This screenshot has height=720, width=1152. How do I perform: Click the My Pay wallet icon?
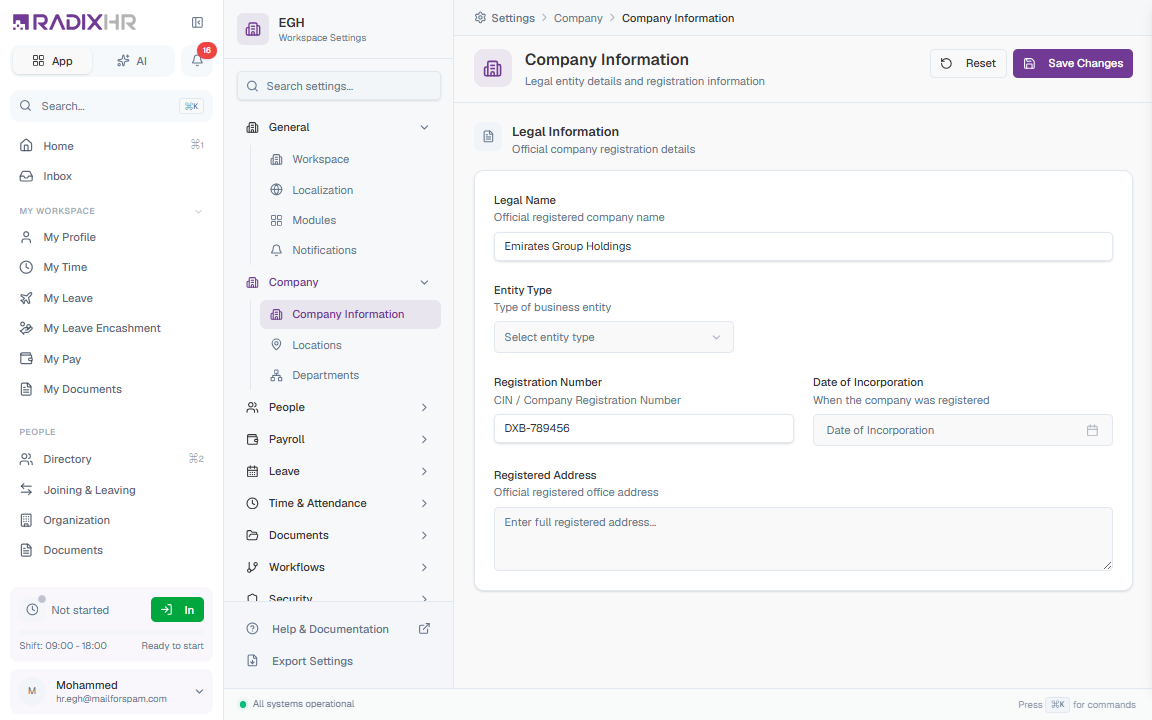(x=26, y=359)
